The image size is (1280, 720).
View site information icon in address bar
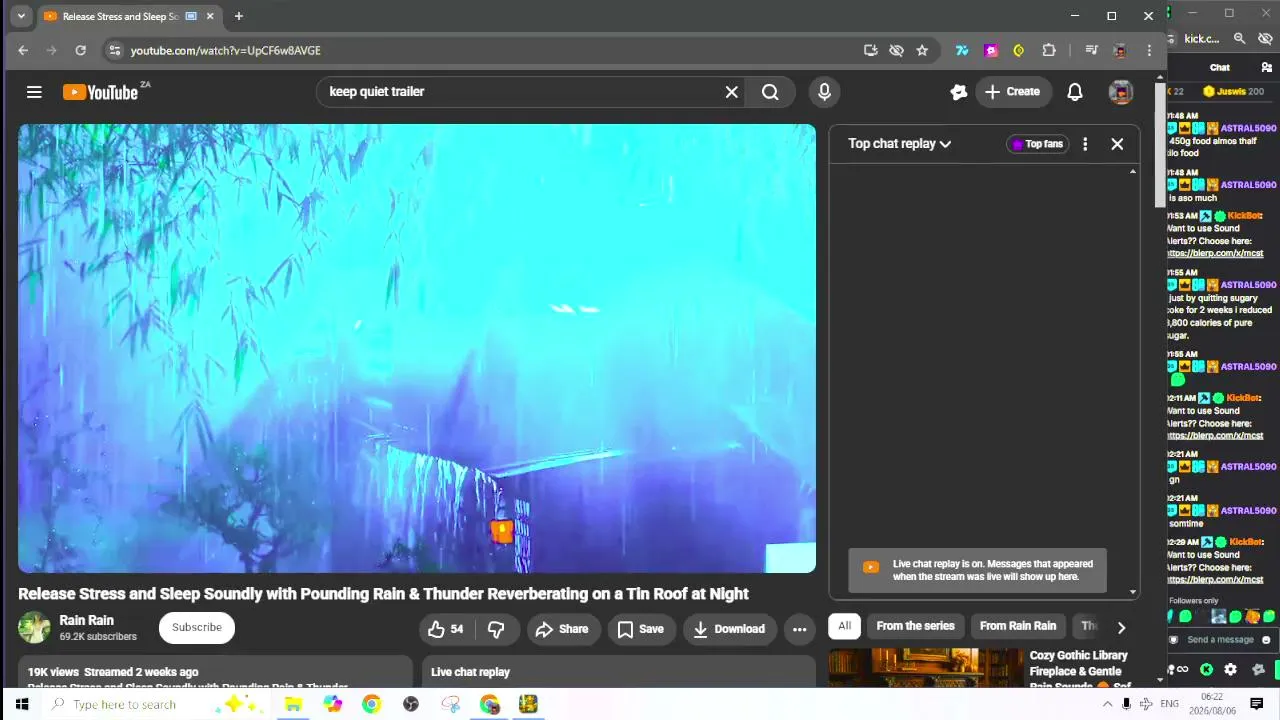(x=115, y=50)
